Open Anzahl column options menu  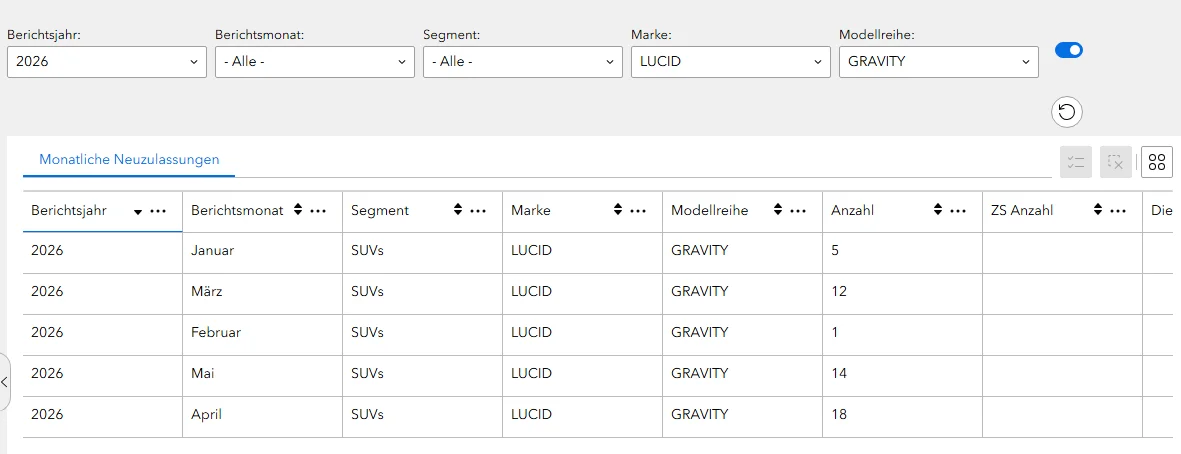click(959, 212)
